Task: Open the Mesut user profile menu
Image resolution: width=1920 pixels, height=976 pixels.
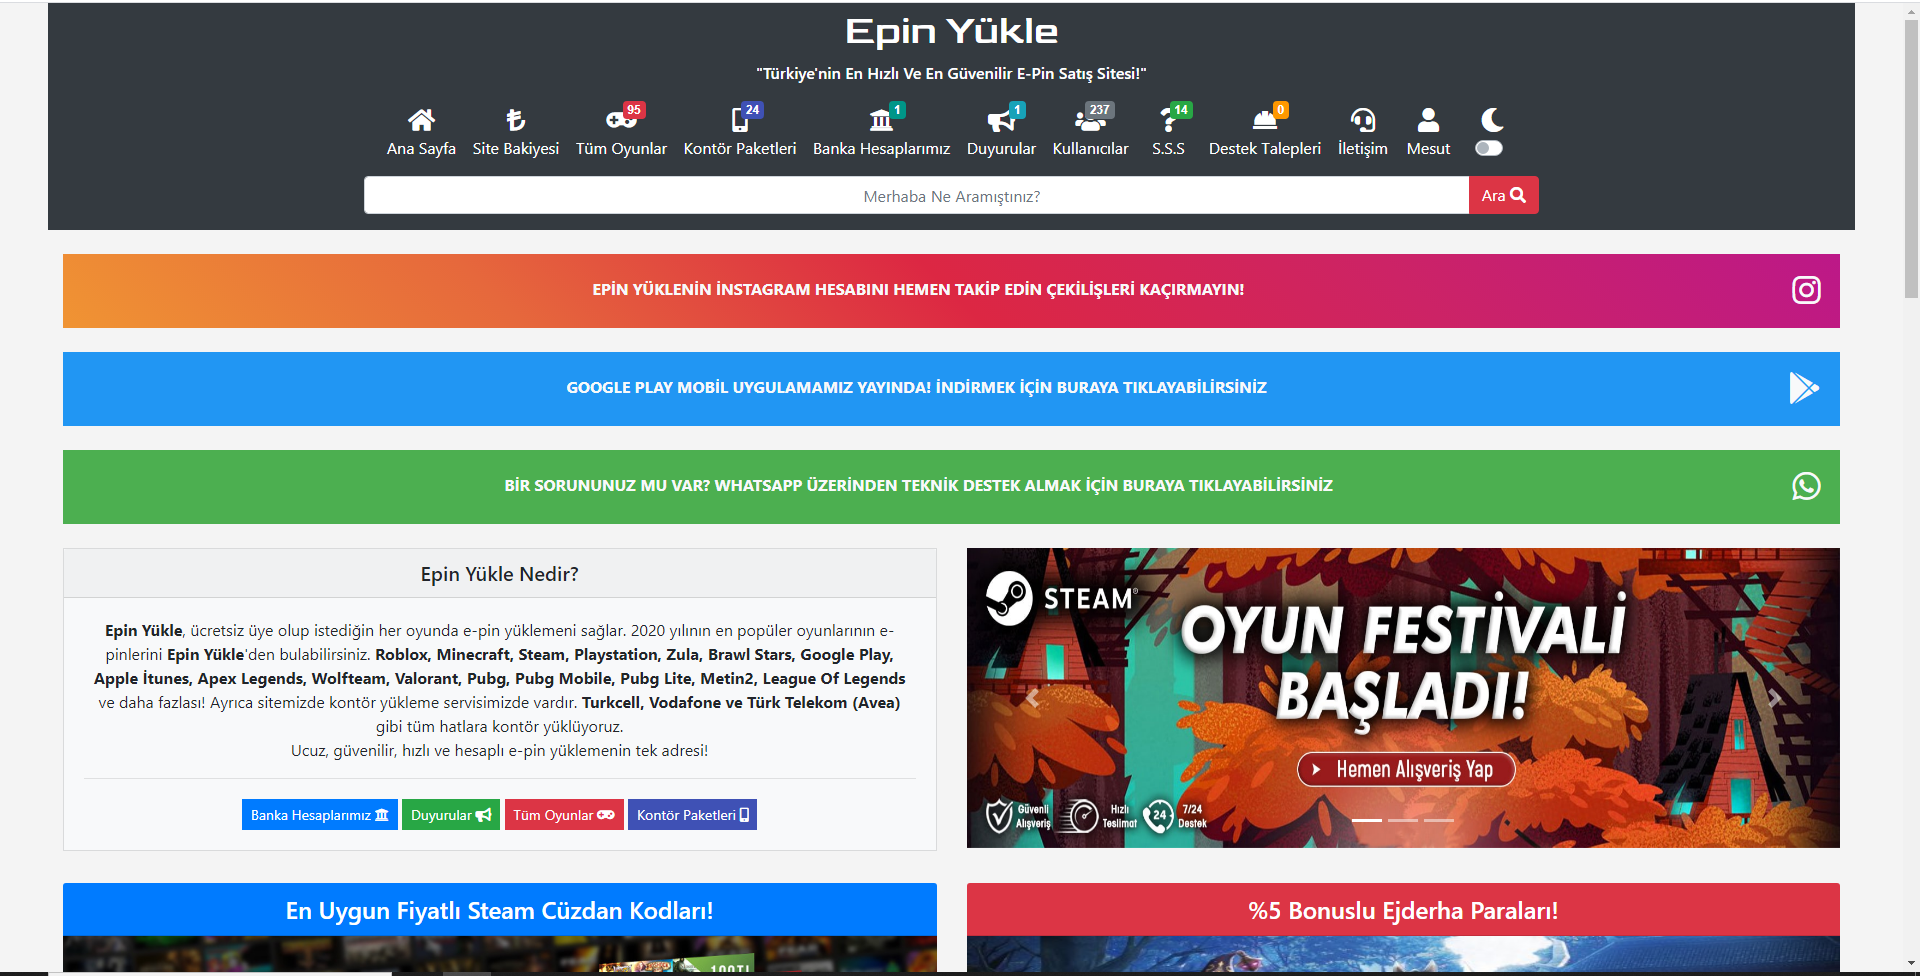Action: coord(1428,132)
